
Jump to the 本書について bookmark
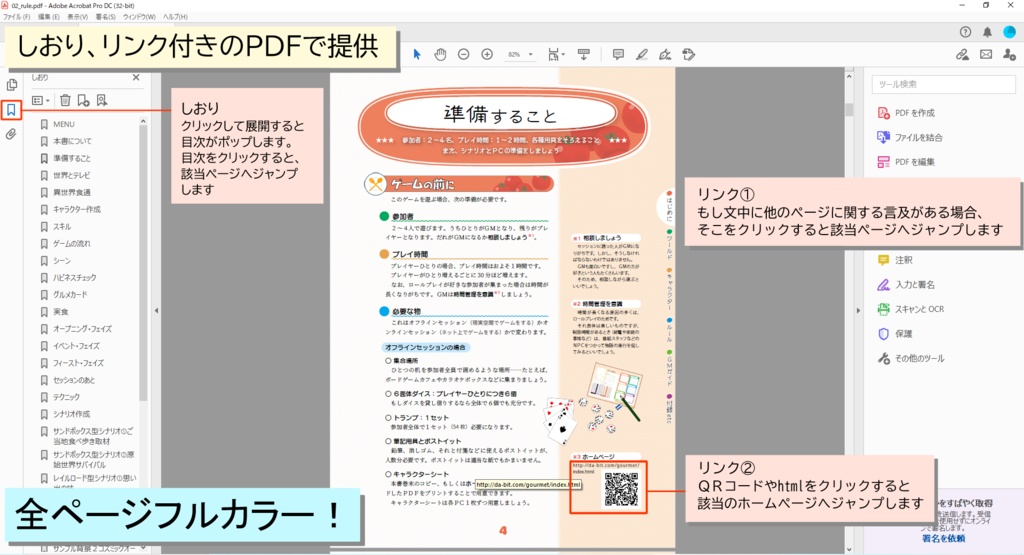(x=72, y=141)
